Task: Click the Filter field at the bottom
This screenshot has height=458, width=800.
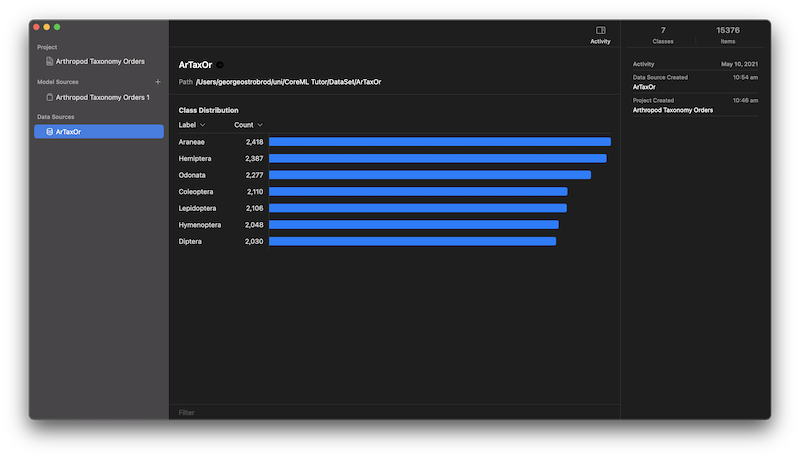Action: point(394,412)
